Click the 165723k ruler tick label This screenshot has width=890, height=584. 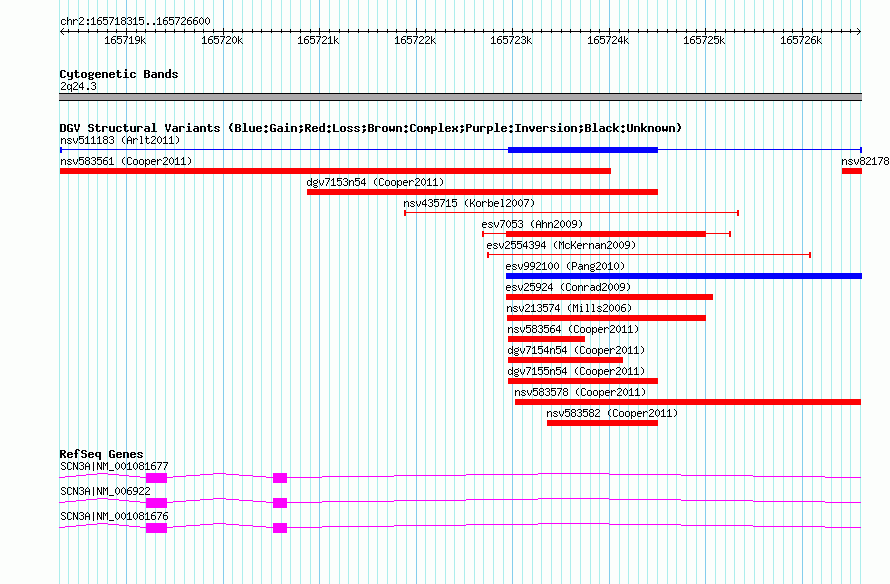point(511,40)
